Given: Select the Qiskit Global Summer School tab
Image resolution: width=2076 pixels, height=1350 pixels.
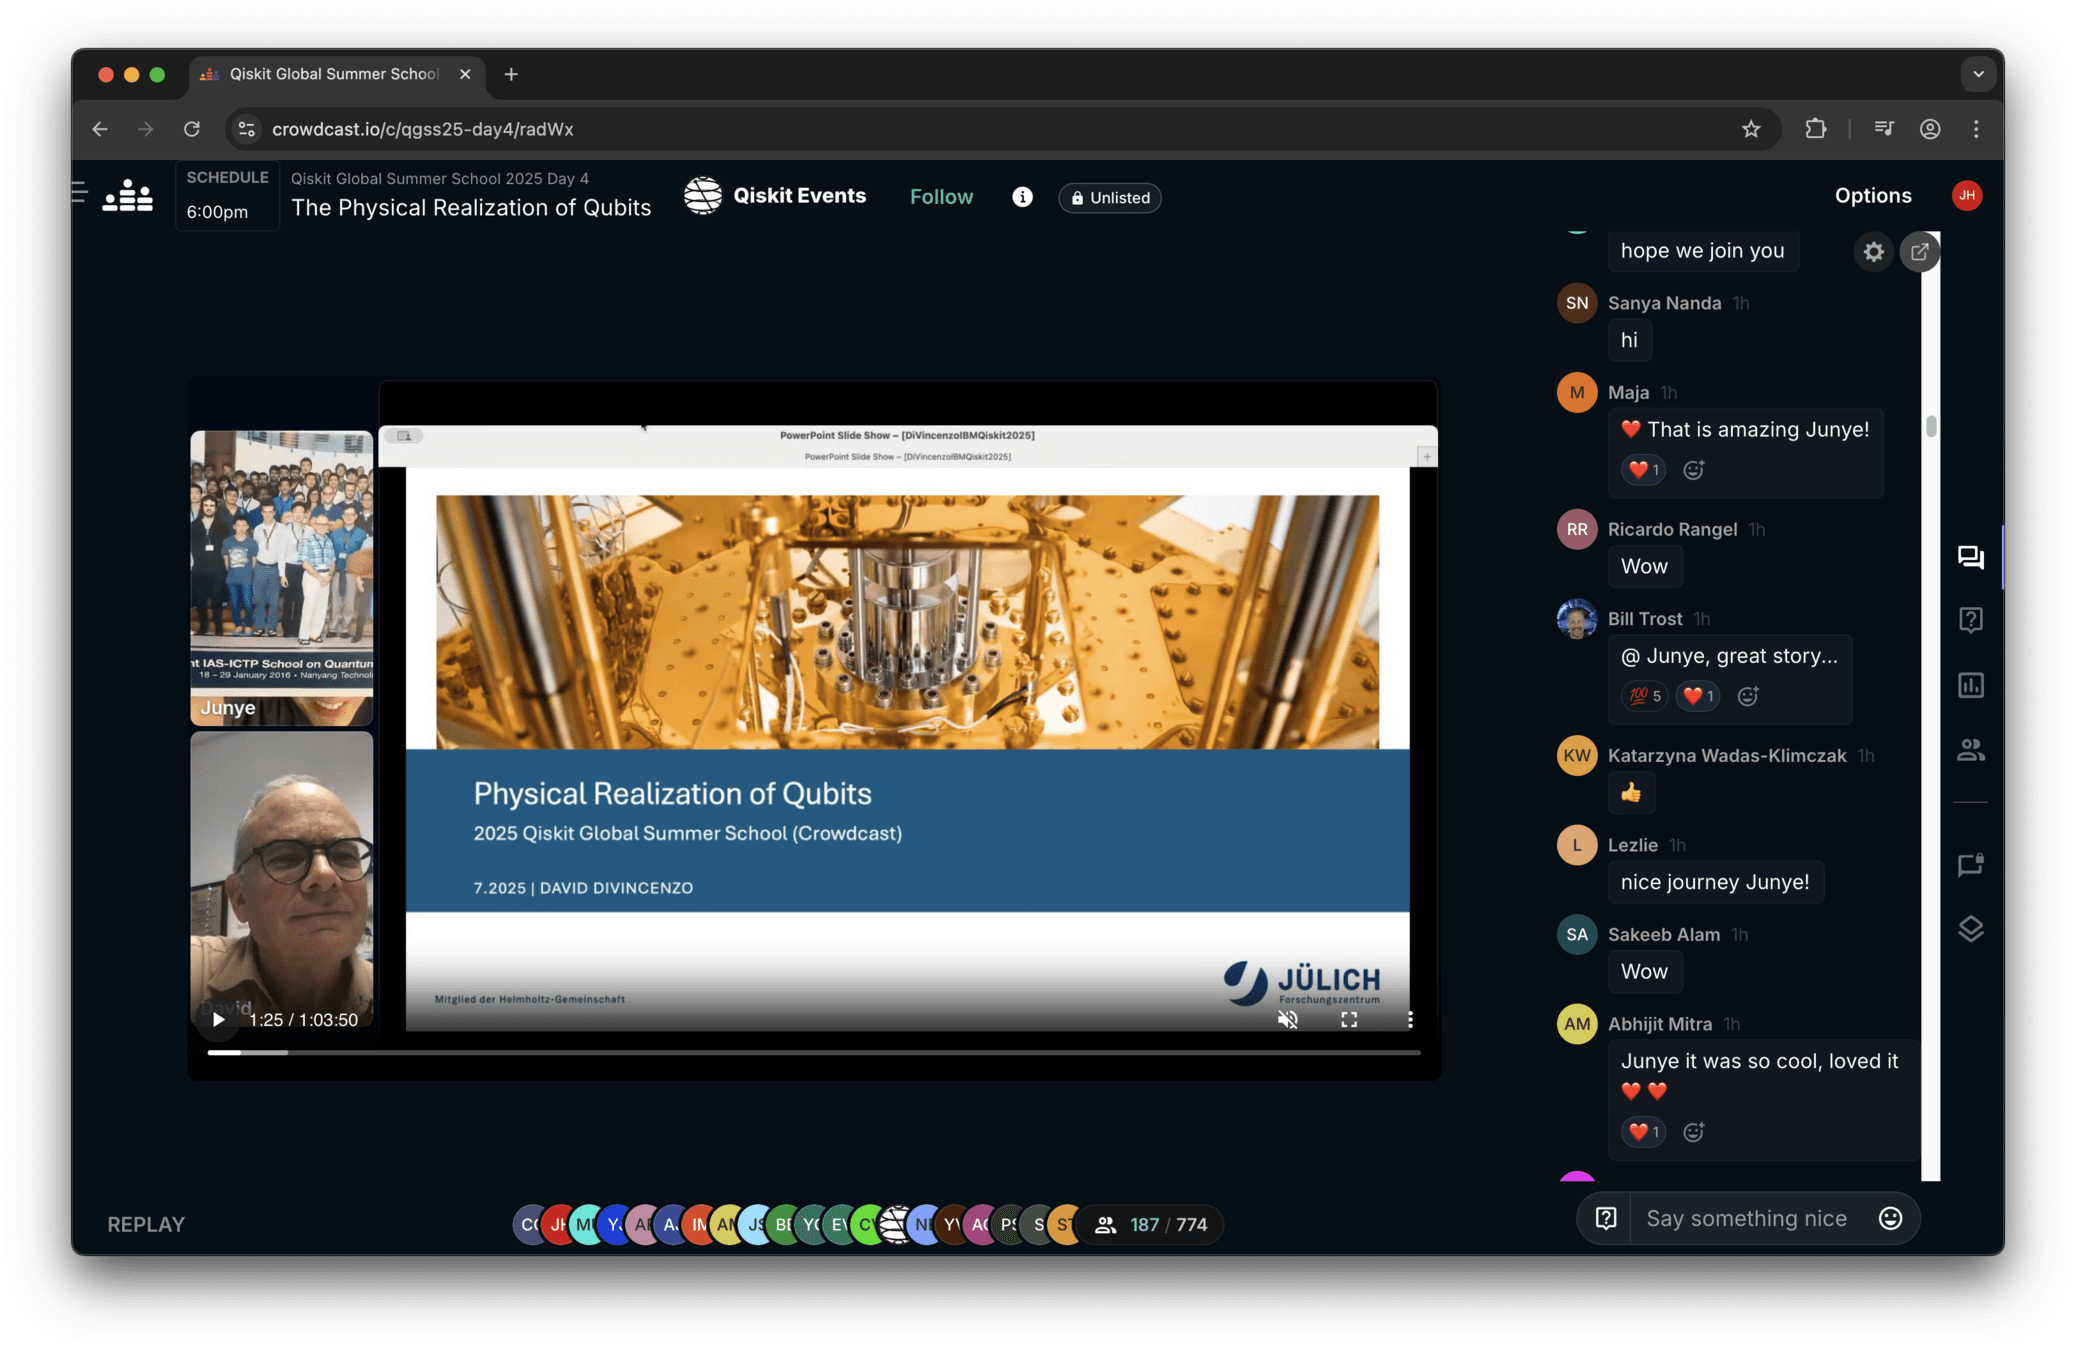Looking at the screenshot, I should pos(334,74).
